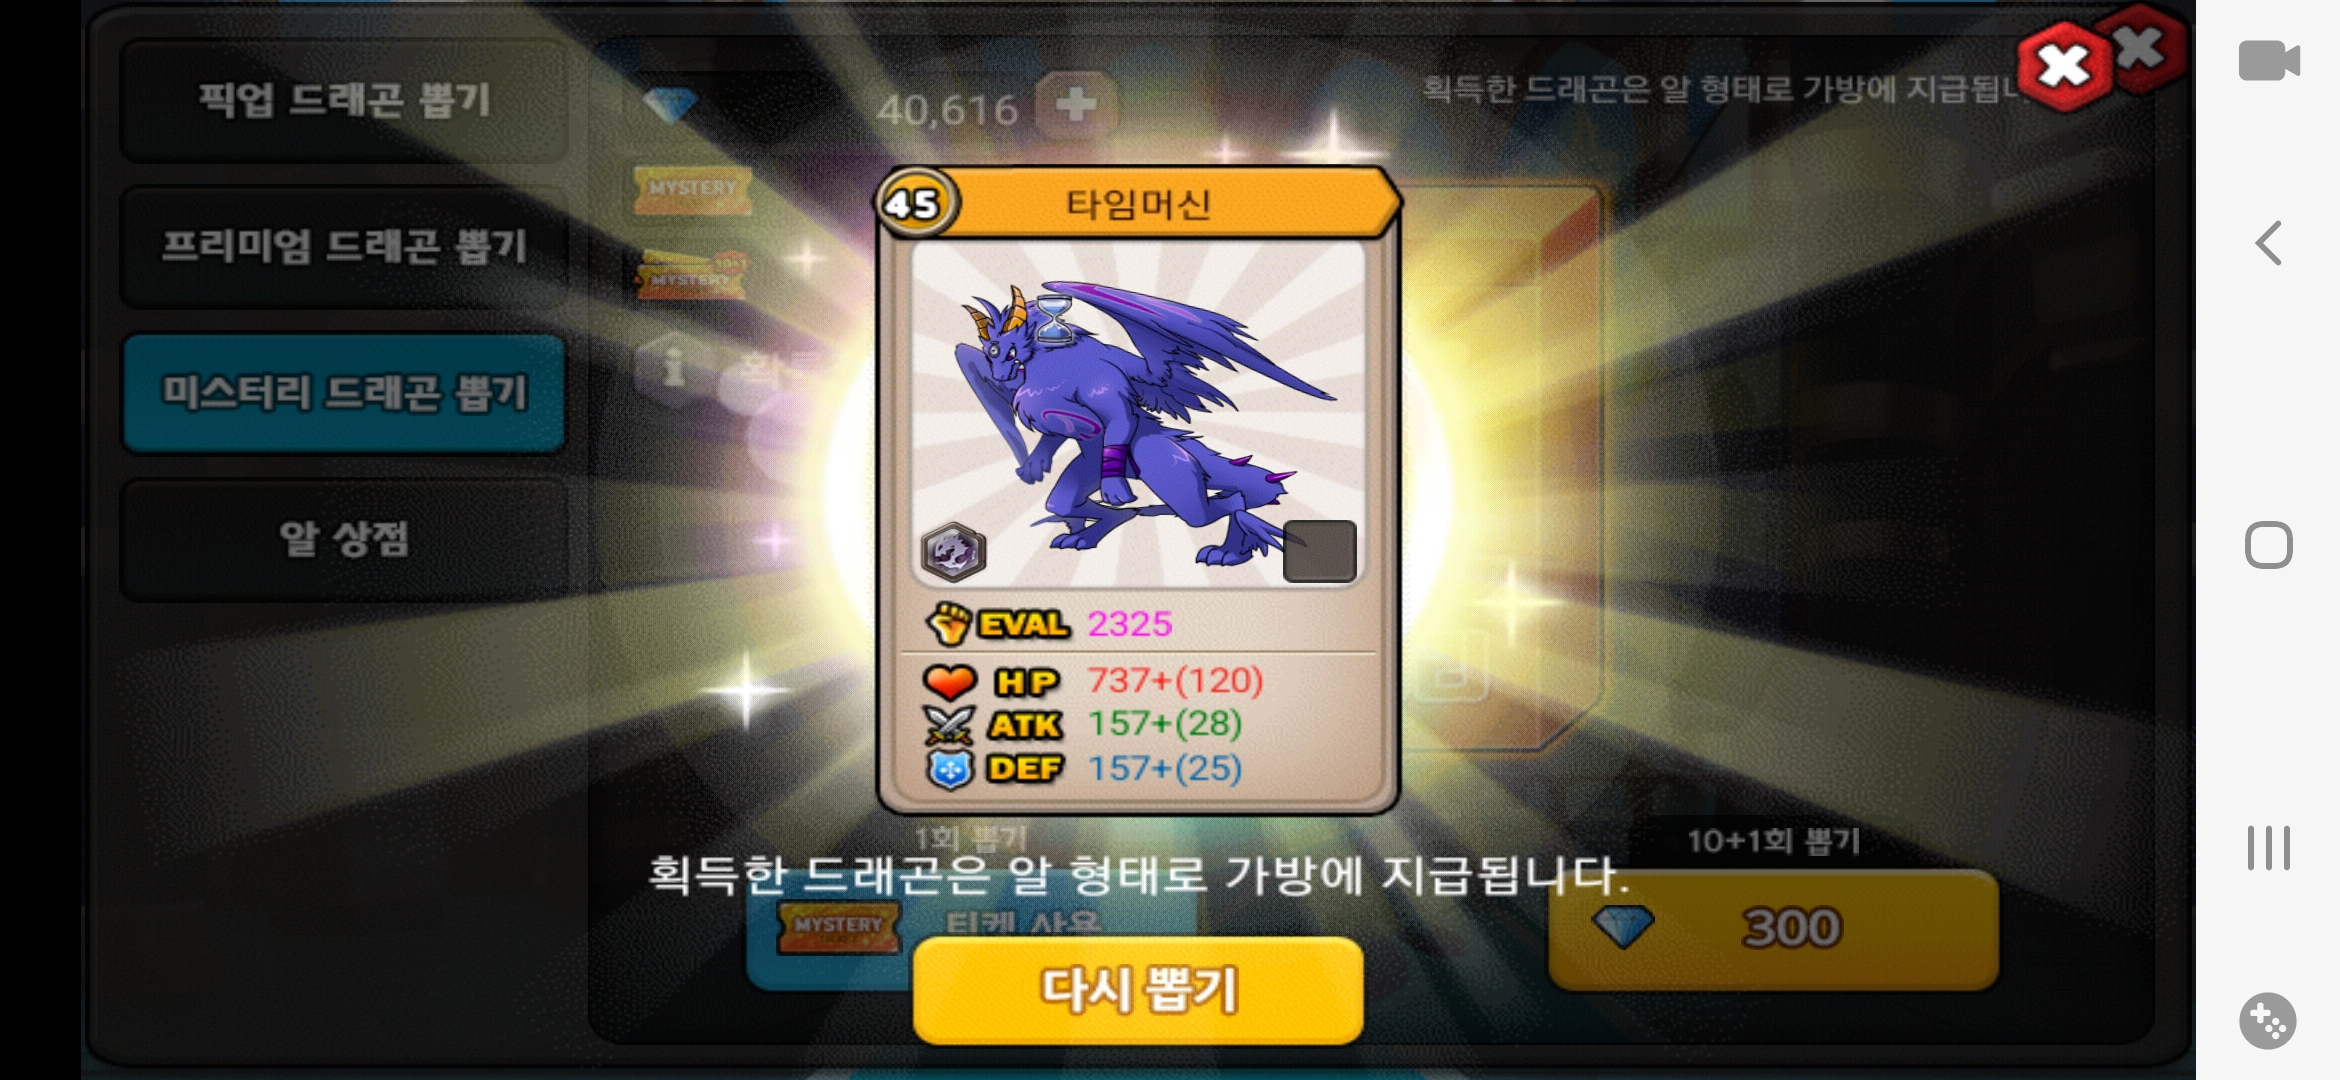Open recent apps with three-bar icon
The width and height of the screenshot is (2340, 1080).
click(2268, 848)
